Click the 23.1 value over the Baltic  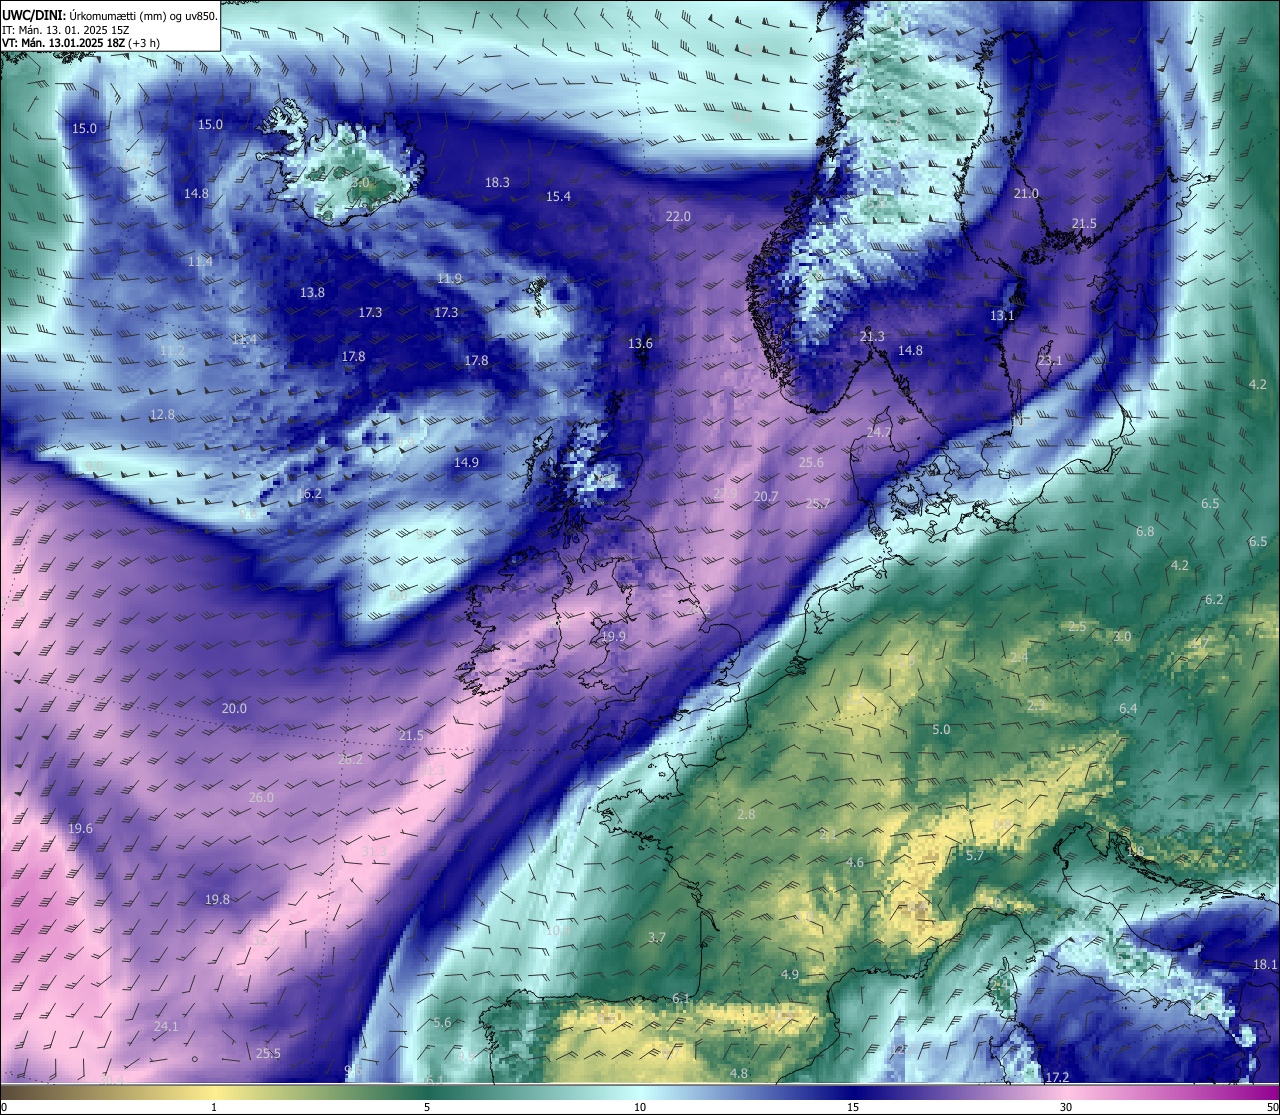point(1049,359)
